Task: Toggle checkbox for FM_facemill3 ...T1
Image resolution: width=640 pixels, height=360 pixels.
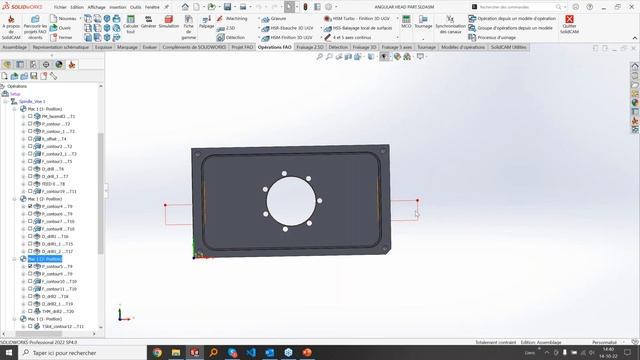Action: click(x=30, y=116)
